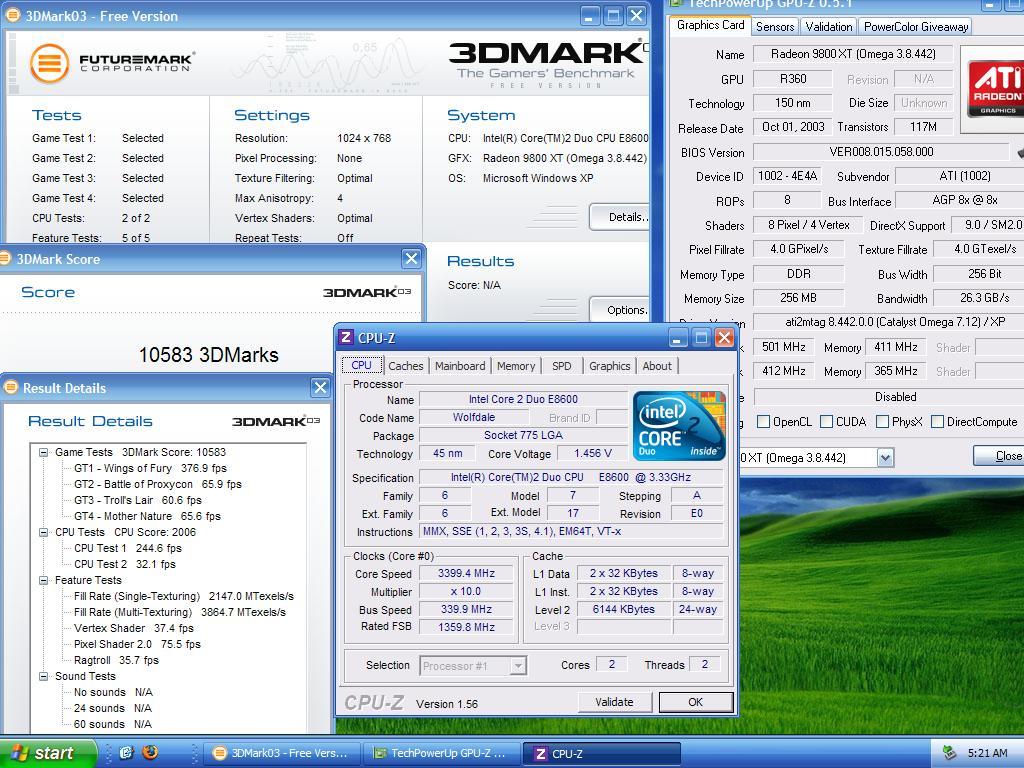
Task: Minimize the CPU-Z window
Action: click(x=679, y=338)
